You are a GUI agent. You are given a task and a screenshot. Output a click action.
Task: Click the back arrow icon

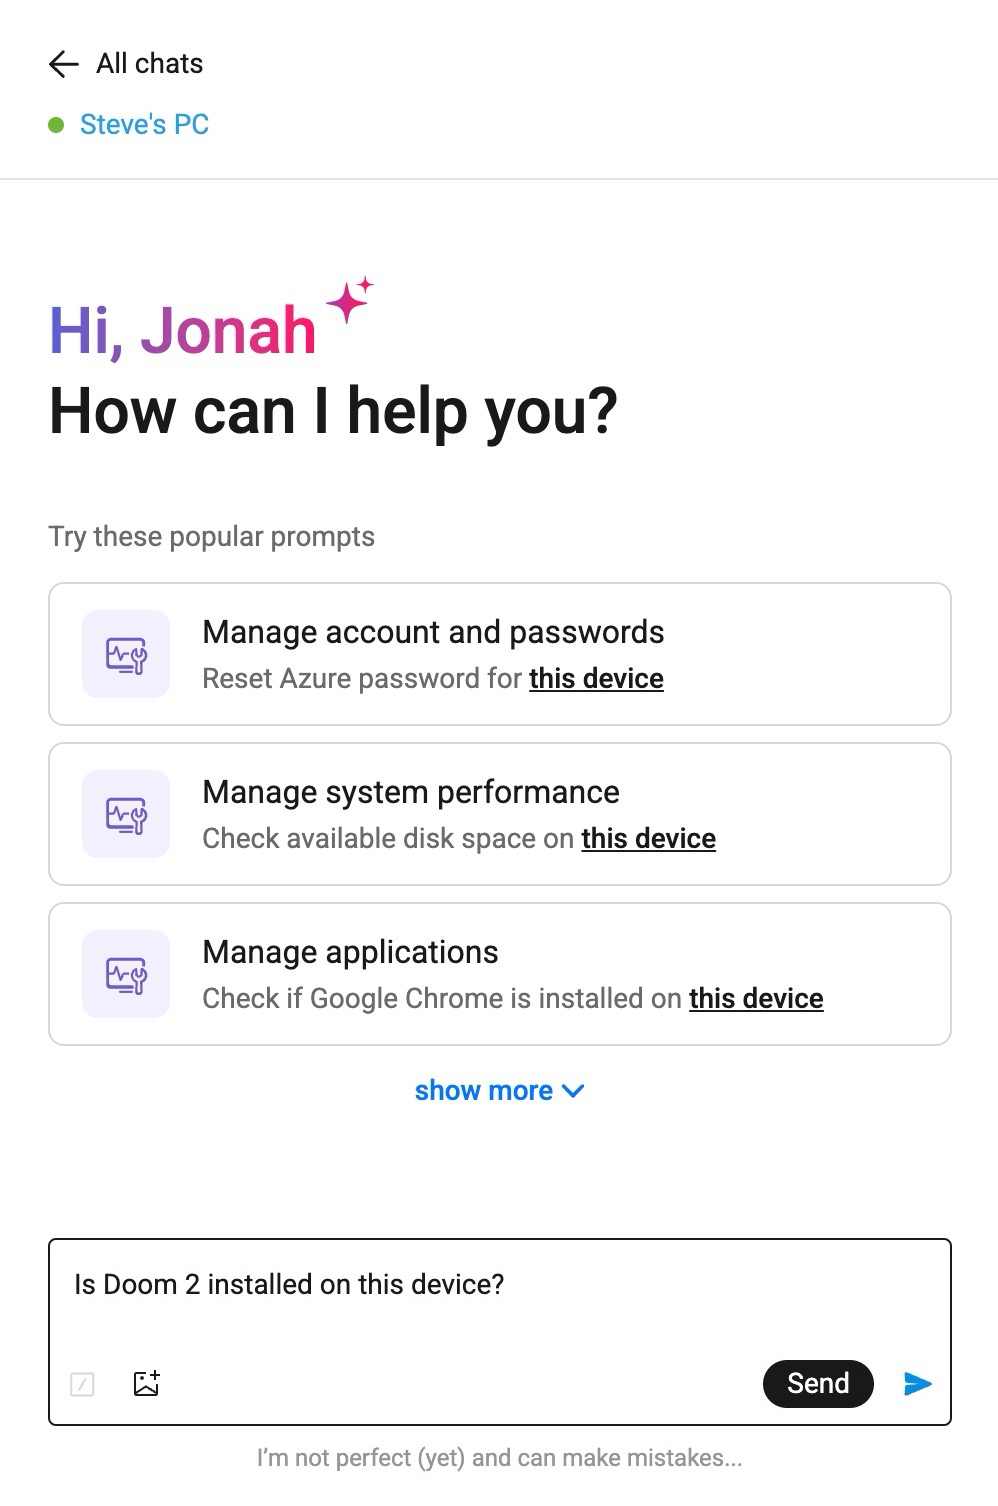[x=63, y=64]
